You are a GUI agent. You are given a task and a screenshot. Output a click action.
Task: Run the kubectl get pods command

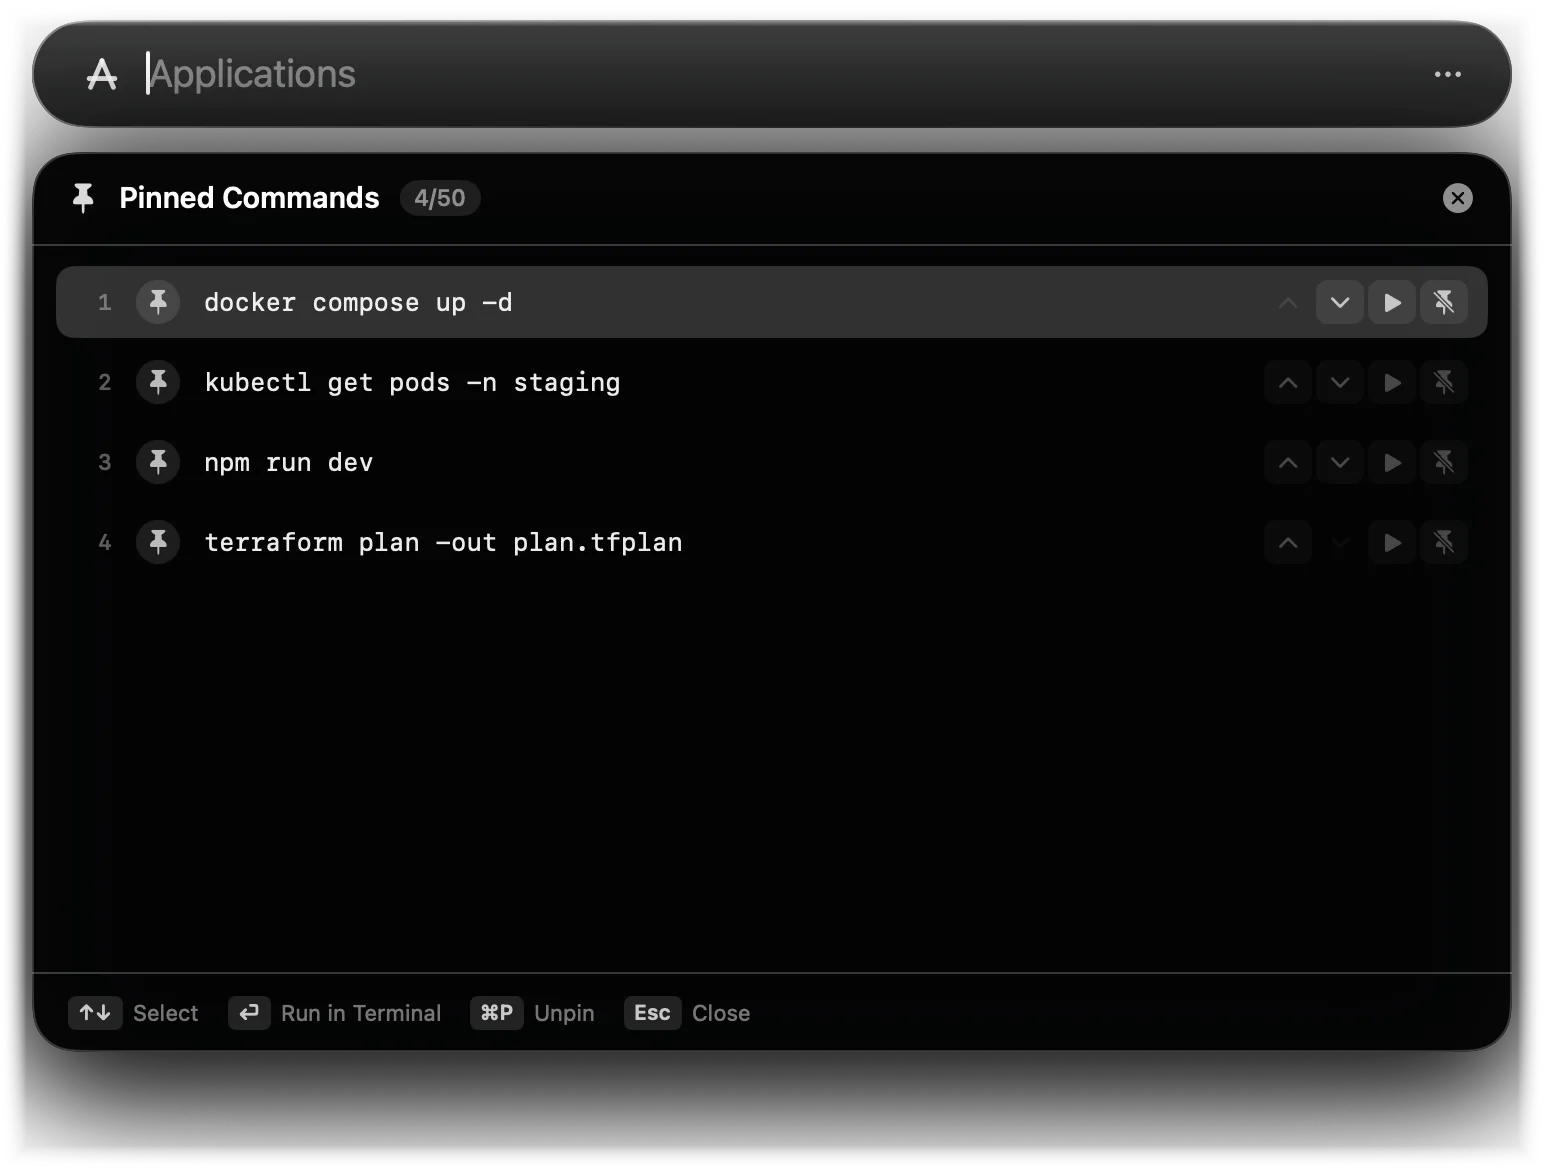[1392, 382]
